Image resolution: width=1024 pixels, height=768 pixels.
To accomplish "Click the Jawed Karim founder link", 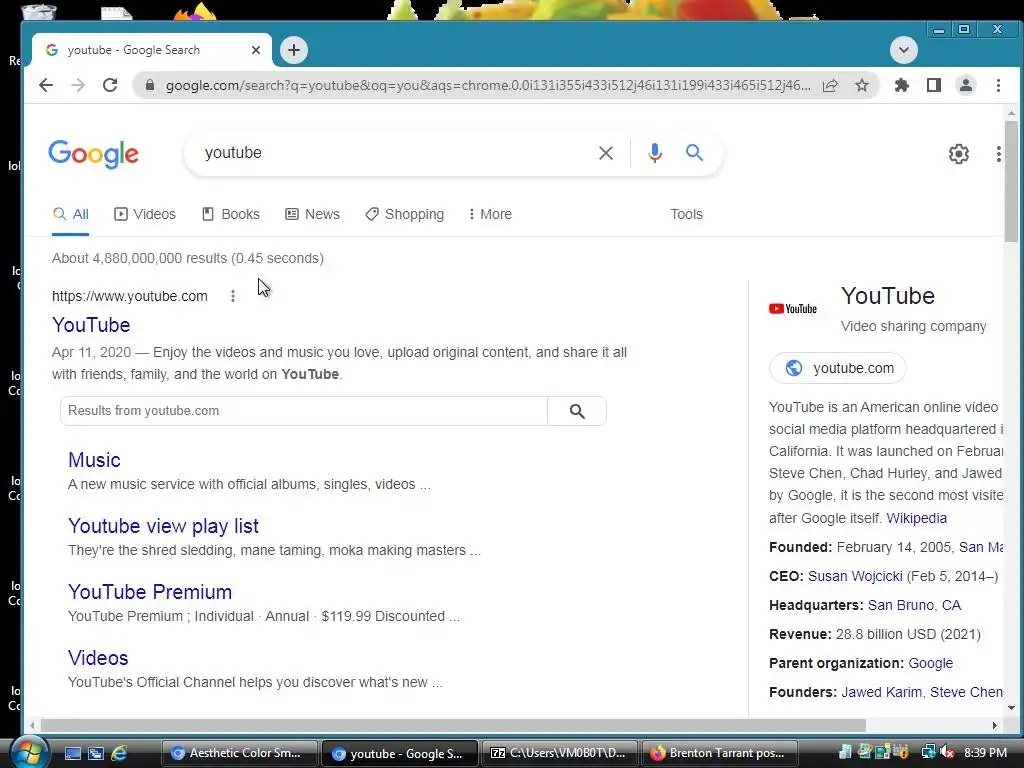I will tap(881, 692).
